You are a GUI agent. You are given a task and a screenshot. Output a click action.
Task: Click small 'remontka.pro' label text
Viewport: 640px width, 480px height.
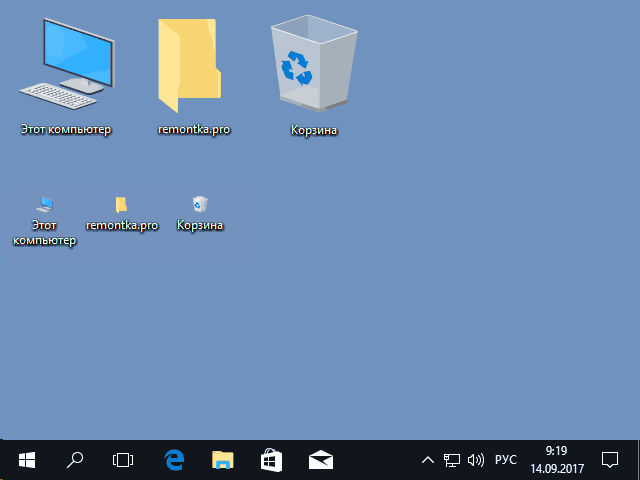(122, 225)
